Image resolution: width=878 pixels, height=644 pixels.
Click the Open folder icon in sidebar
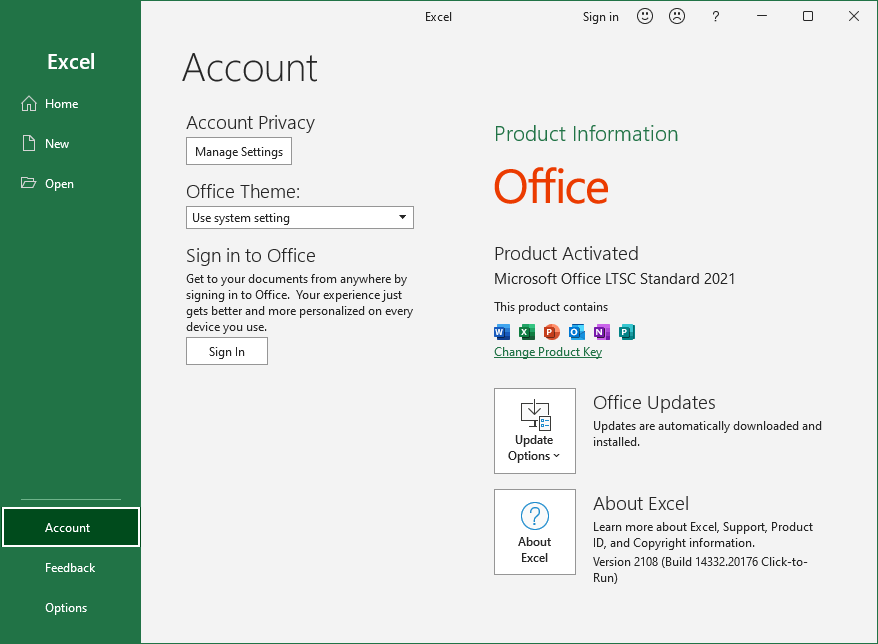(x=28, y=183)
